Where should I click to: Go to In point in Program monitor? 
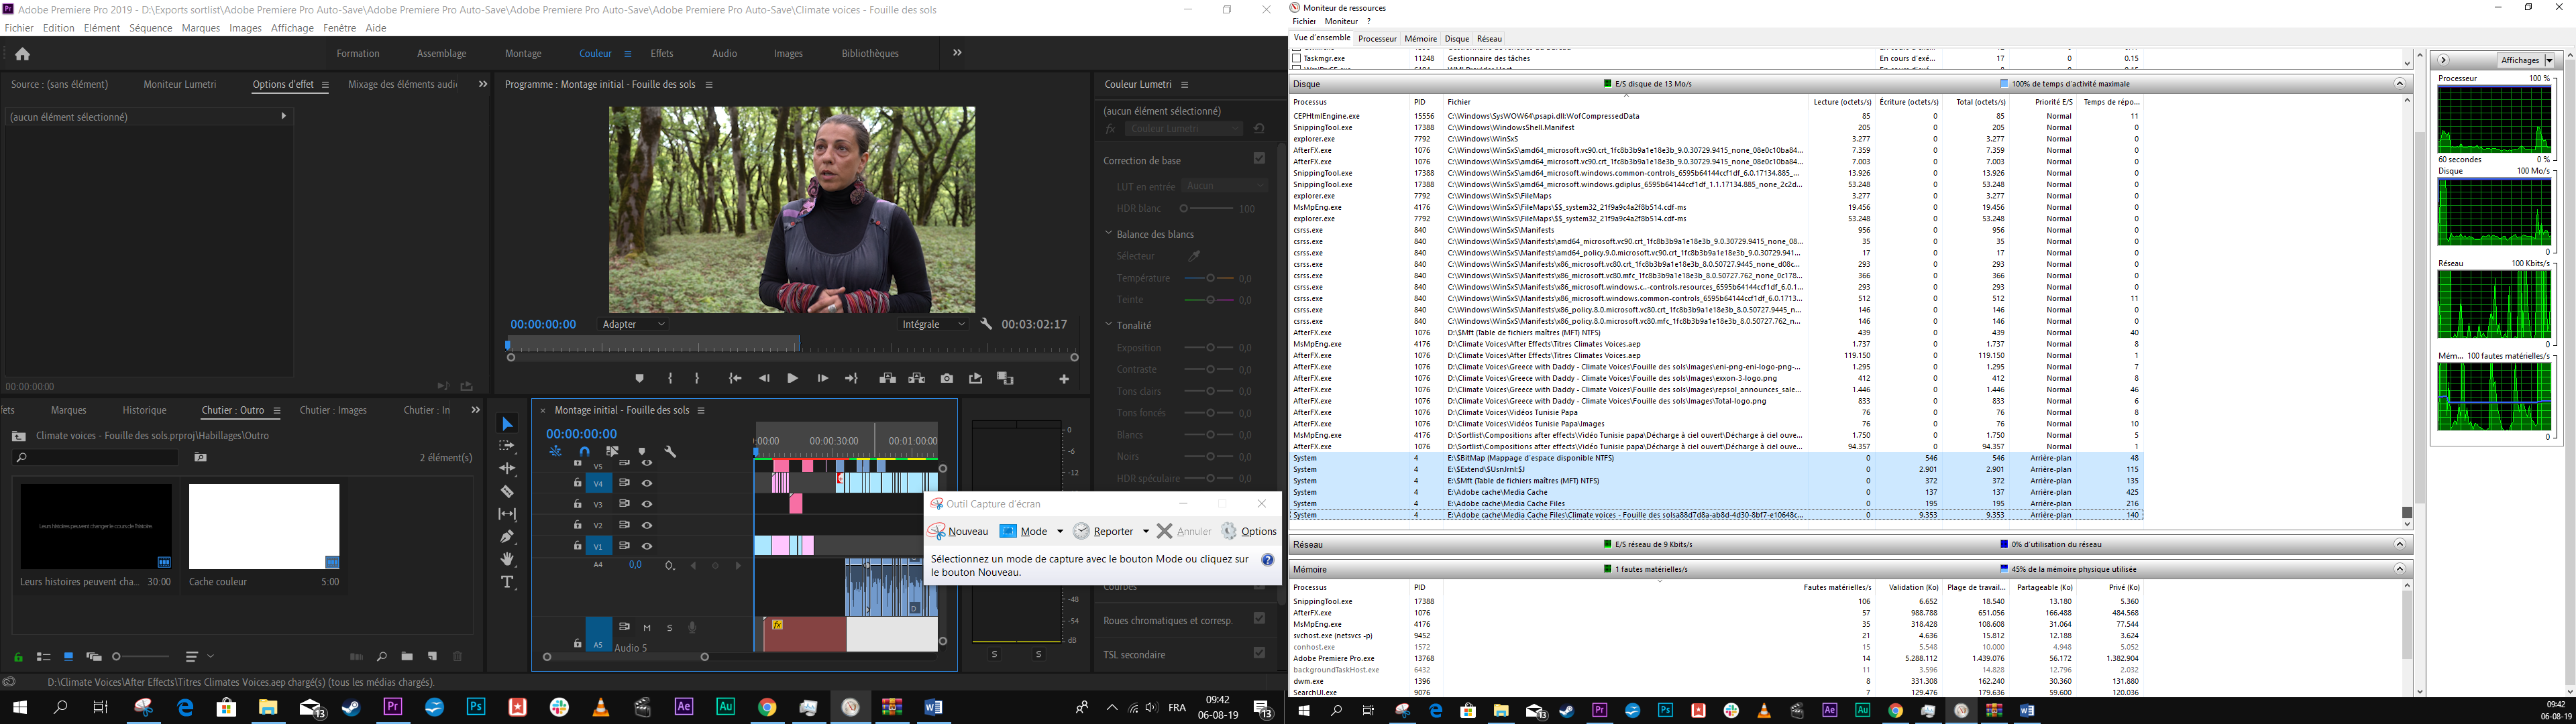735,379
